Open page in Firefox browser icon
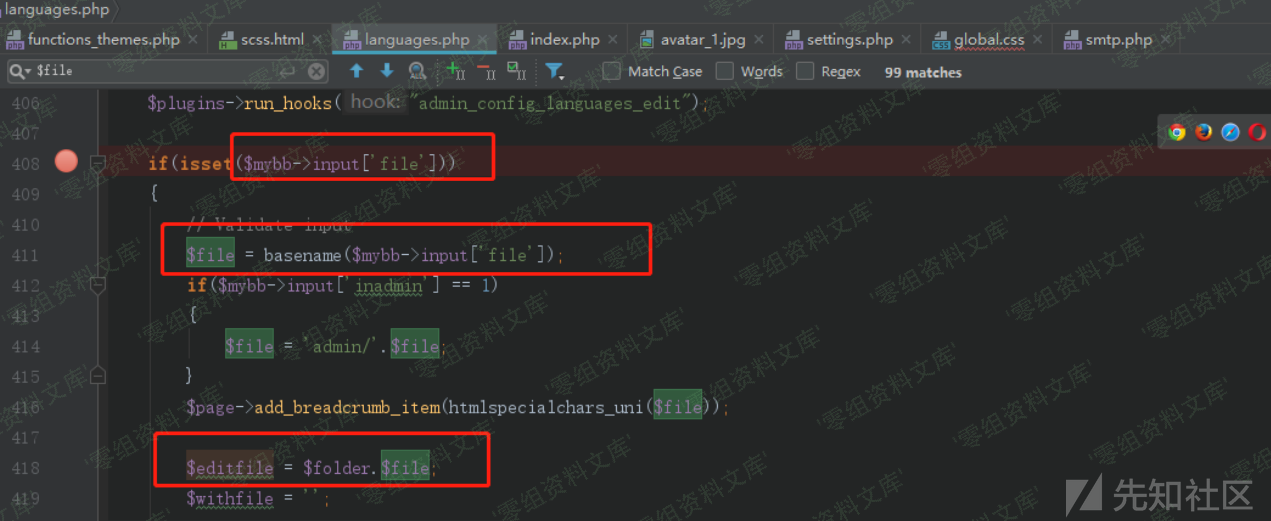The image size is (1271, 521). [1204, 132]
